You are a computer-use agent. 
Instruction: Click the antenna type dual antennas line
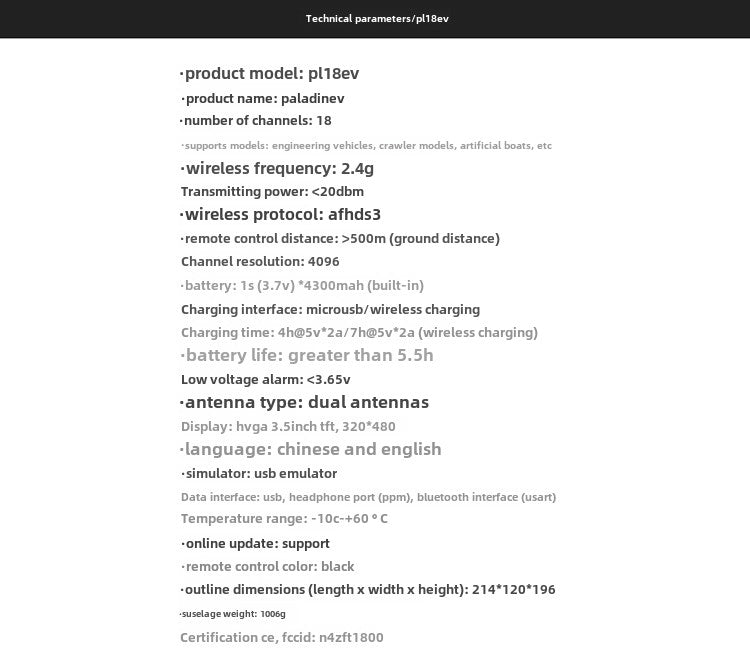(305, 402)
